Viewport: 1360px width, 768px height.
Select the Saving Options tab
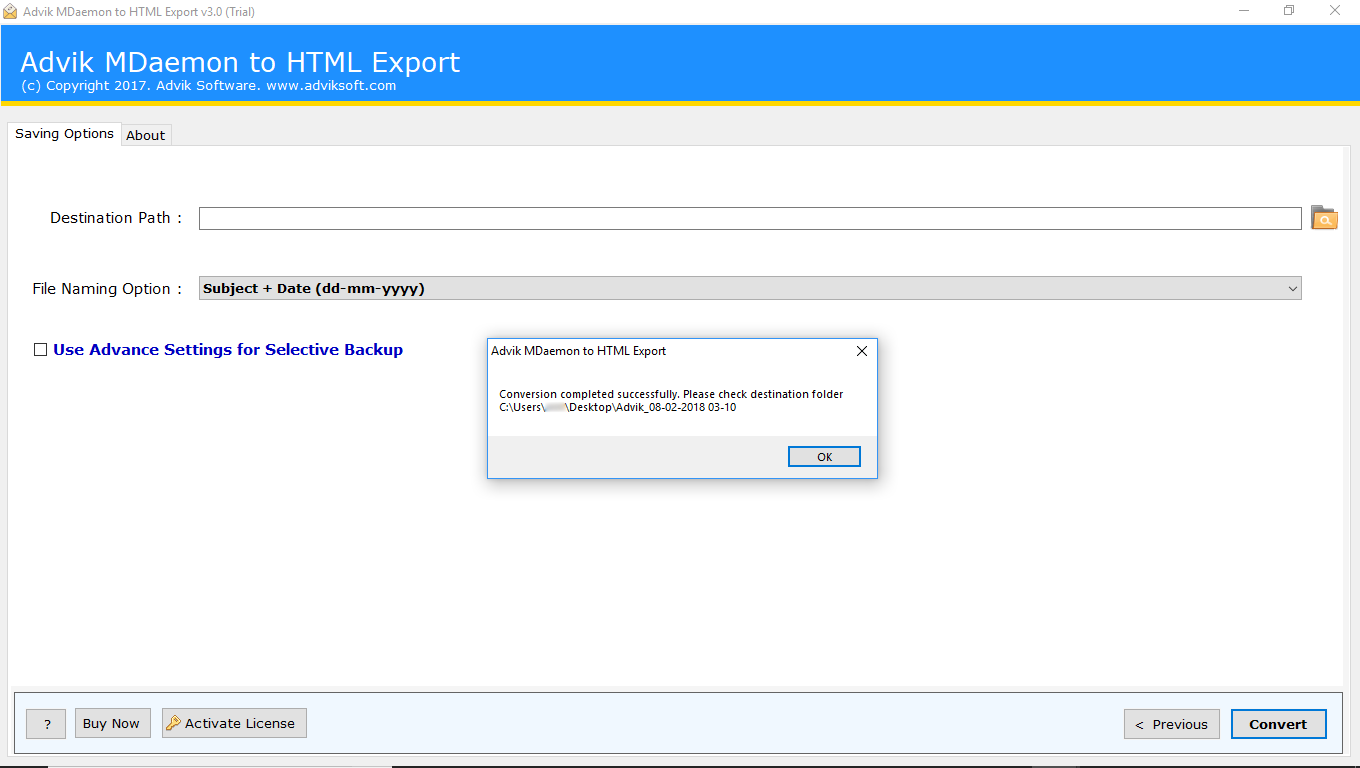(64, 133)
